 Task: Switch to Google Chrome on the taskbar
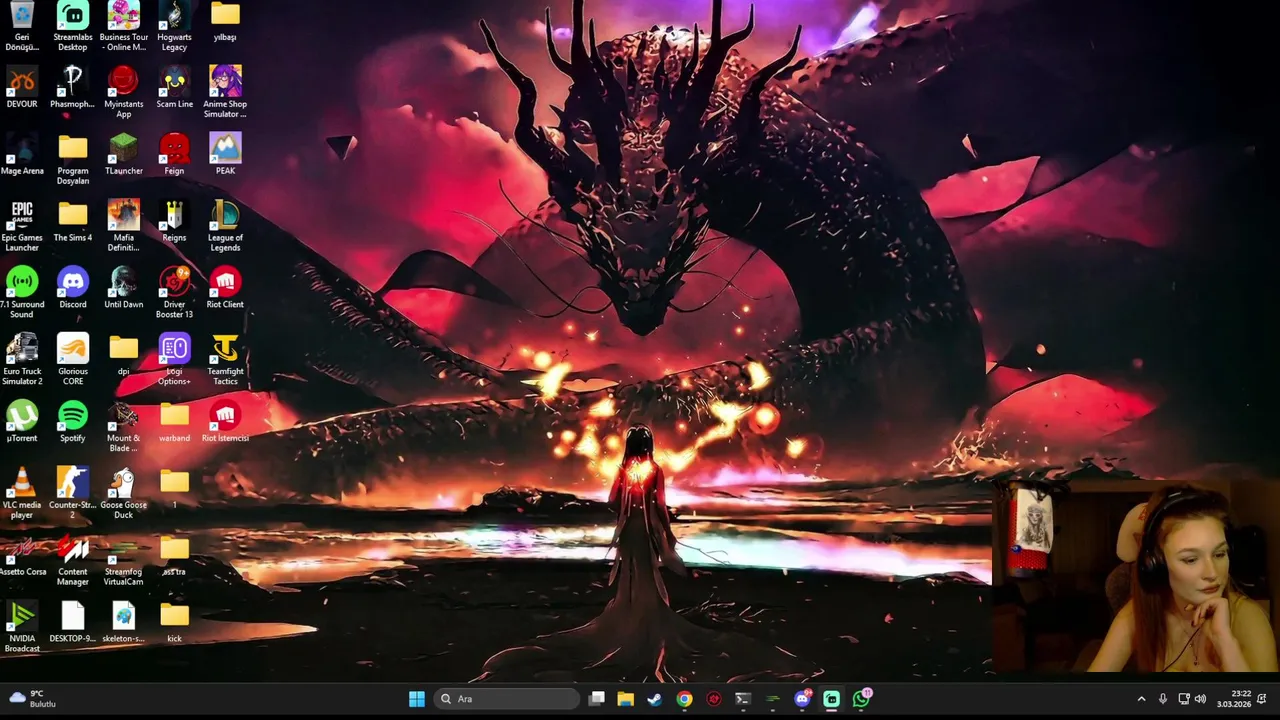coord(684,699)
